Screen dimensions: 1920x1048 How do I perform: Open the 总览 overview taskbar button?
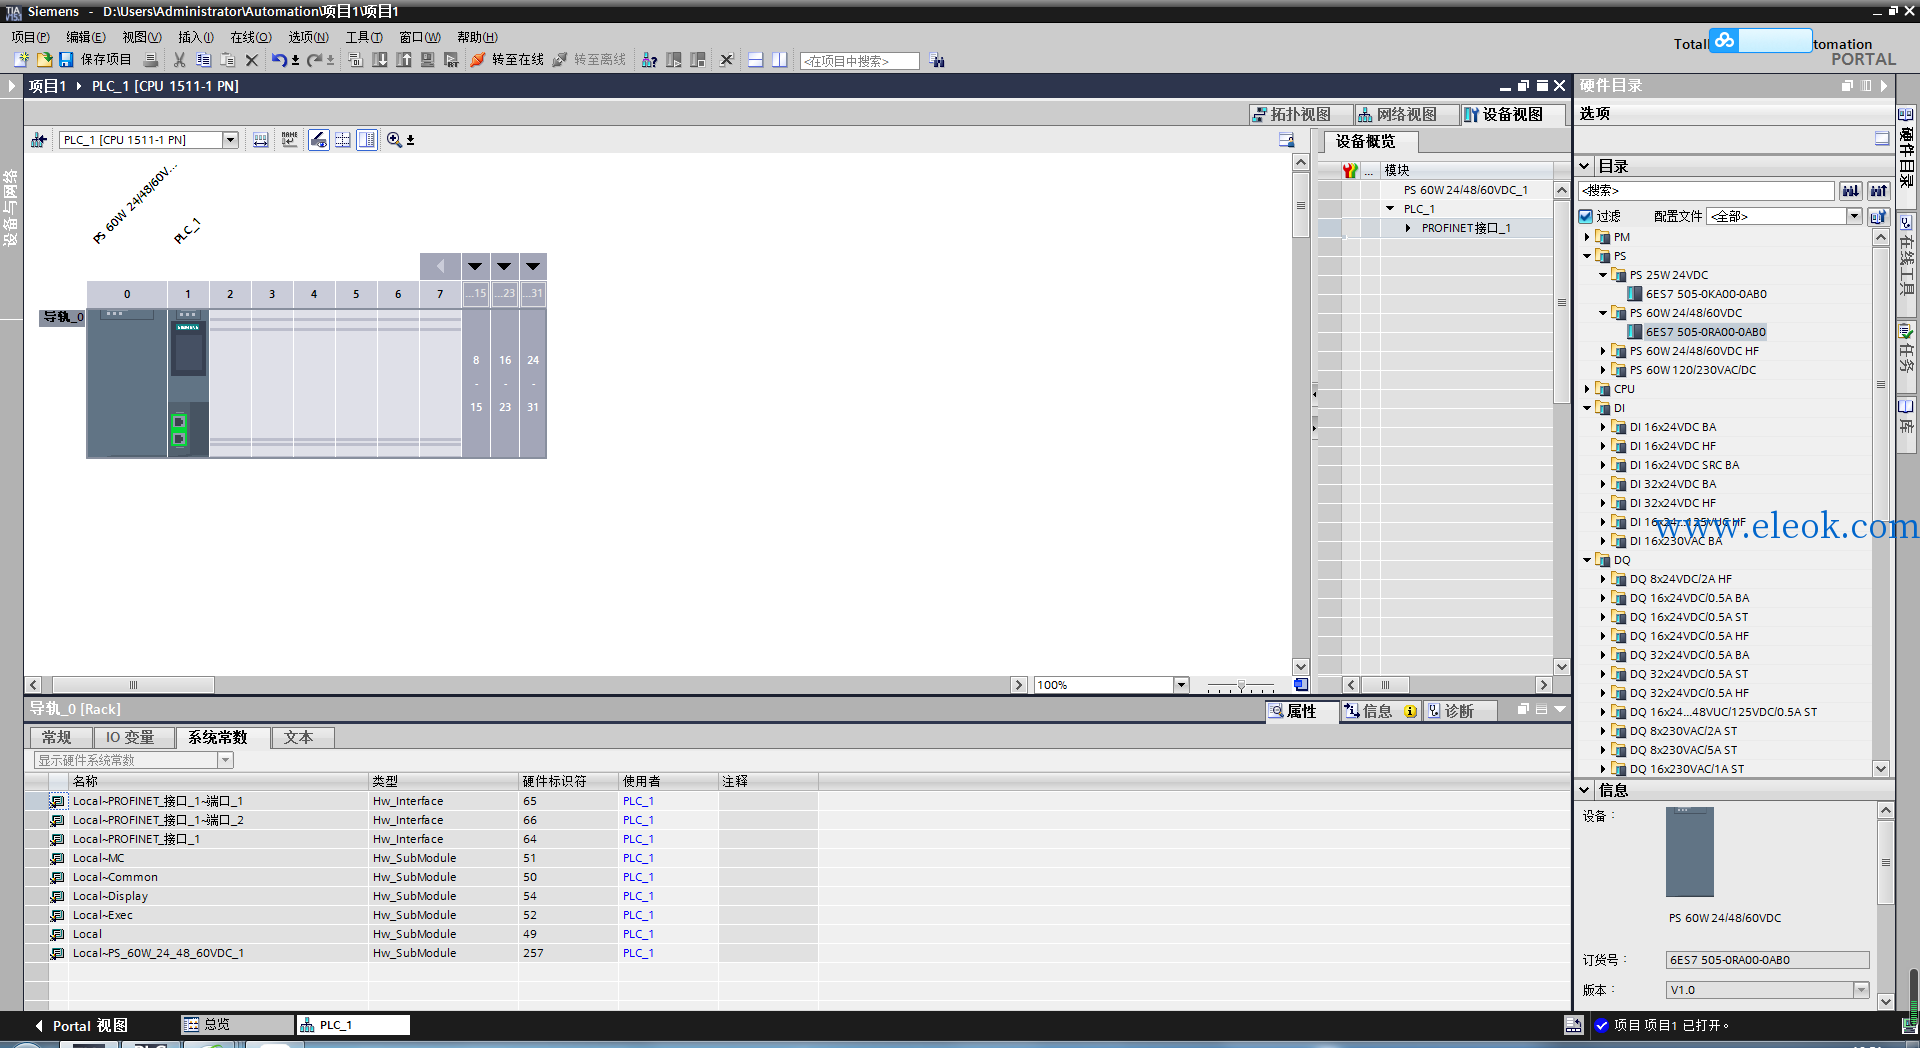tap(237, 1025)
